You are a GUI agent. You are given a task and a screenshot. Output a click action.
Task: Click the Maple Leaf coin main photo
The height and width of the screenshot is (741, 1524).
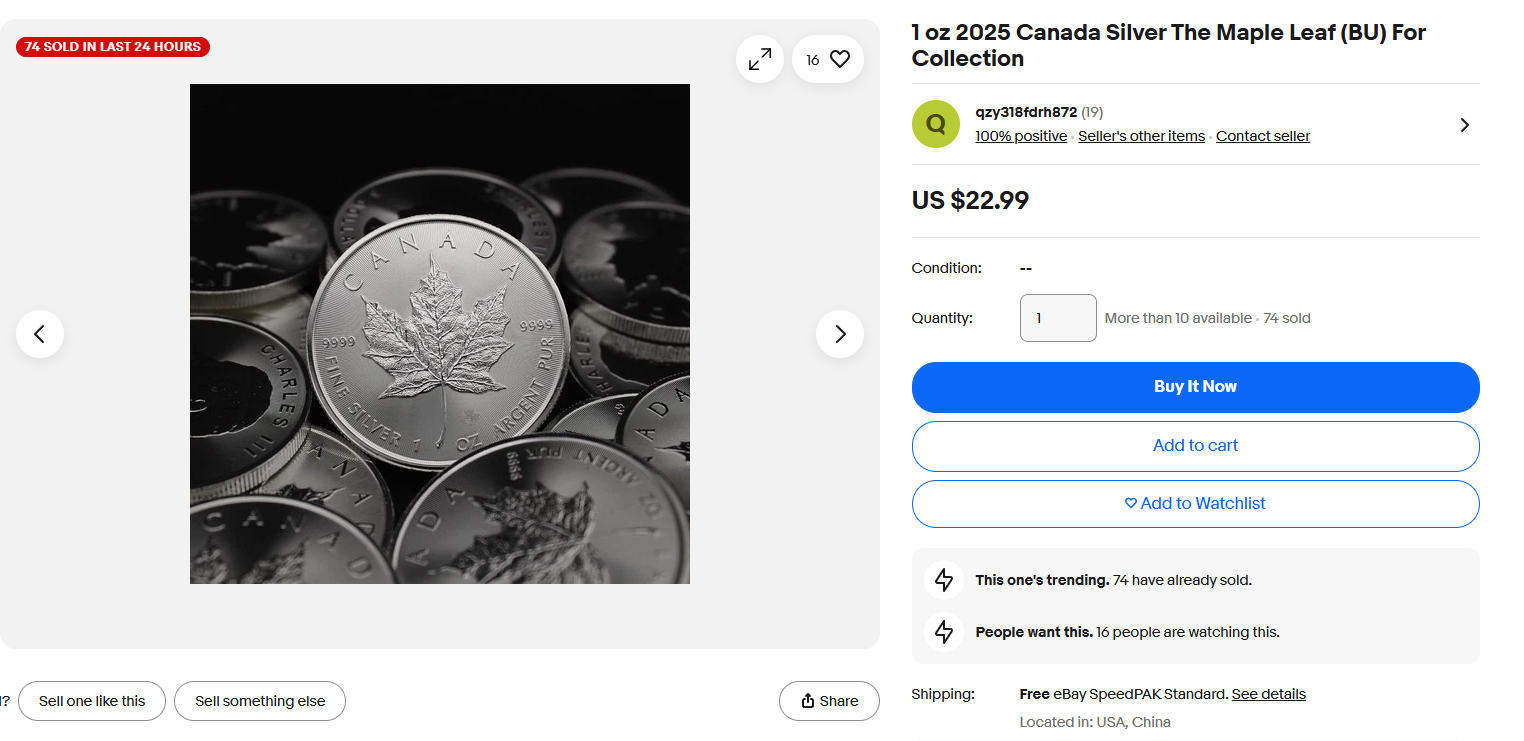point(440,334)
